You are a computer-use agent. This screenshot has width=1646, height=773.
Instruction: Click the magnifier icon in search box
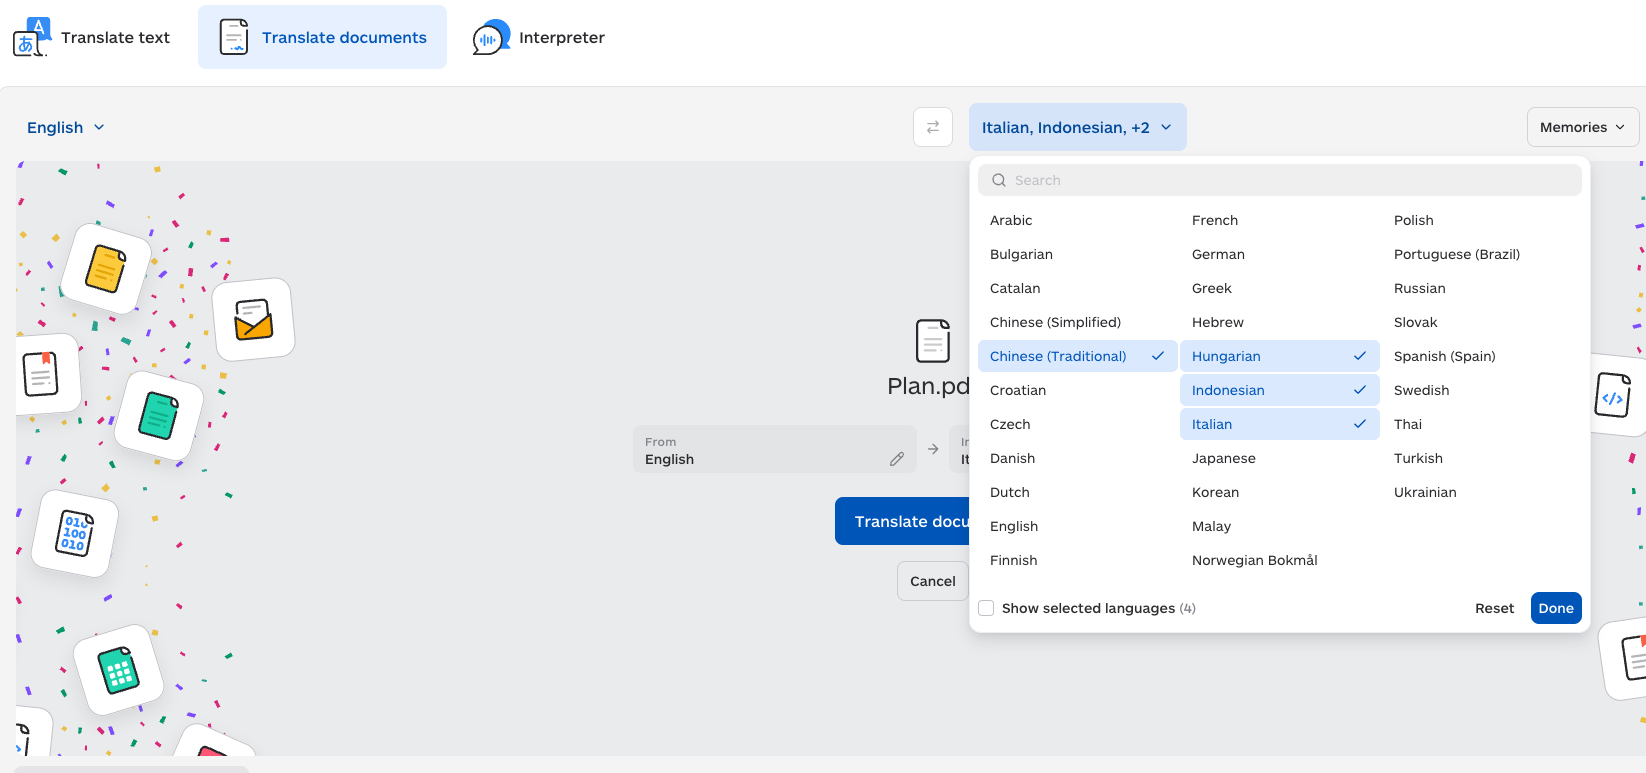point(998,181)
